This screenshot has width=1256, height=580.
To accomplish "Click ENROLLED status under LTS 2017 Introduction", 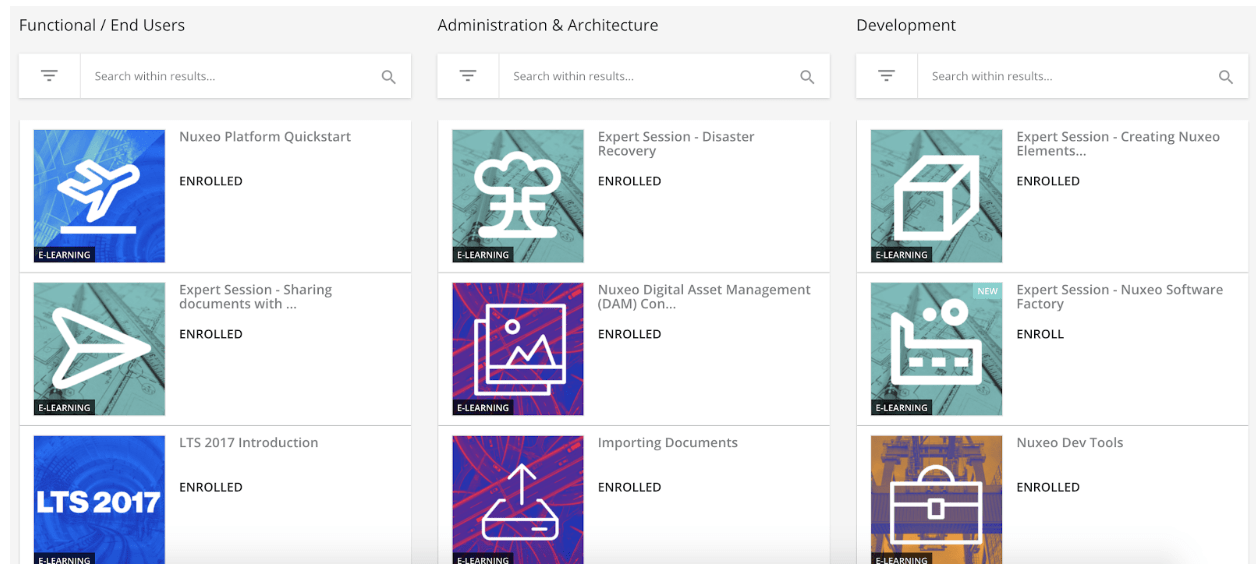I will pos(211,487).
